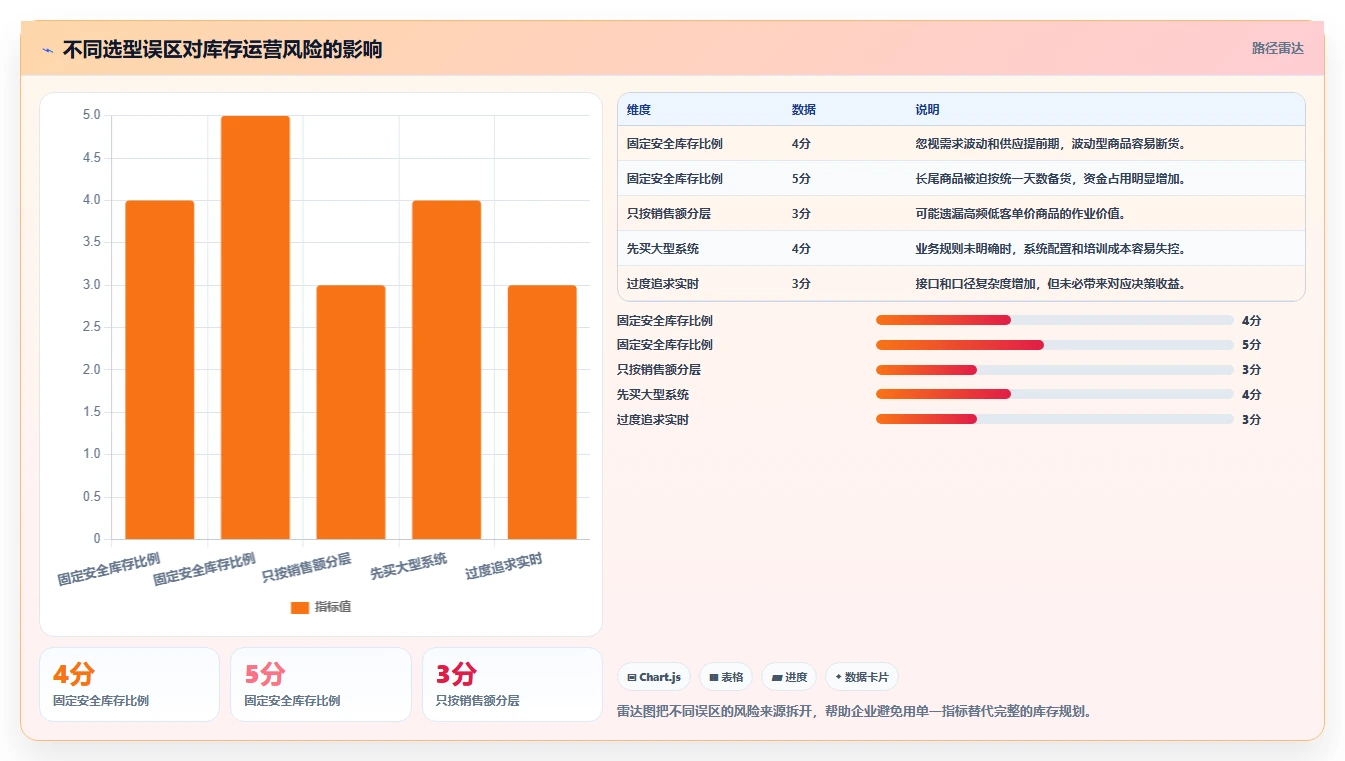The height and width of the screenshot is (761, 1345).
Task: Click the 5分 cell in the table
Action: click(801, 179)
